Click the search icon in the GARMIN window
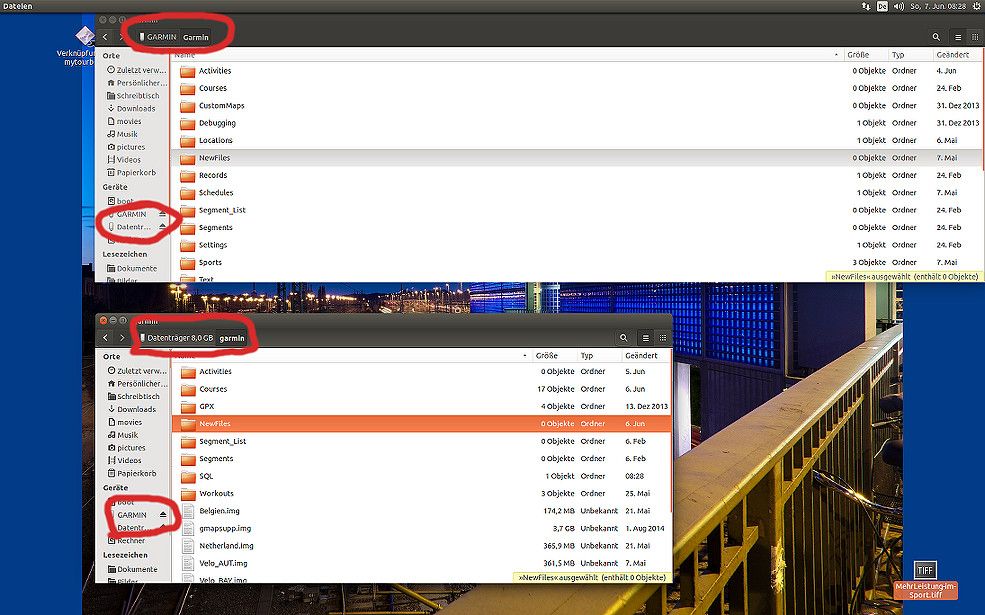Viewport: 985px width, 615px height. point(936,37)
